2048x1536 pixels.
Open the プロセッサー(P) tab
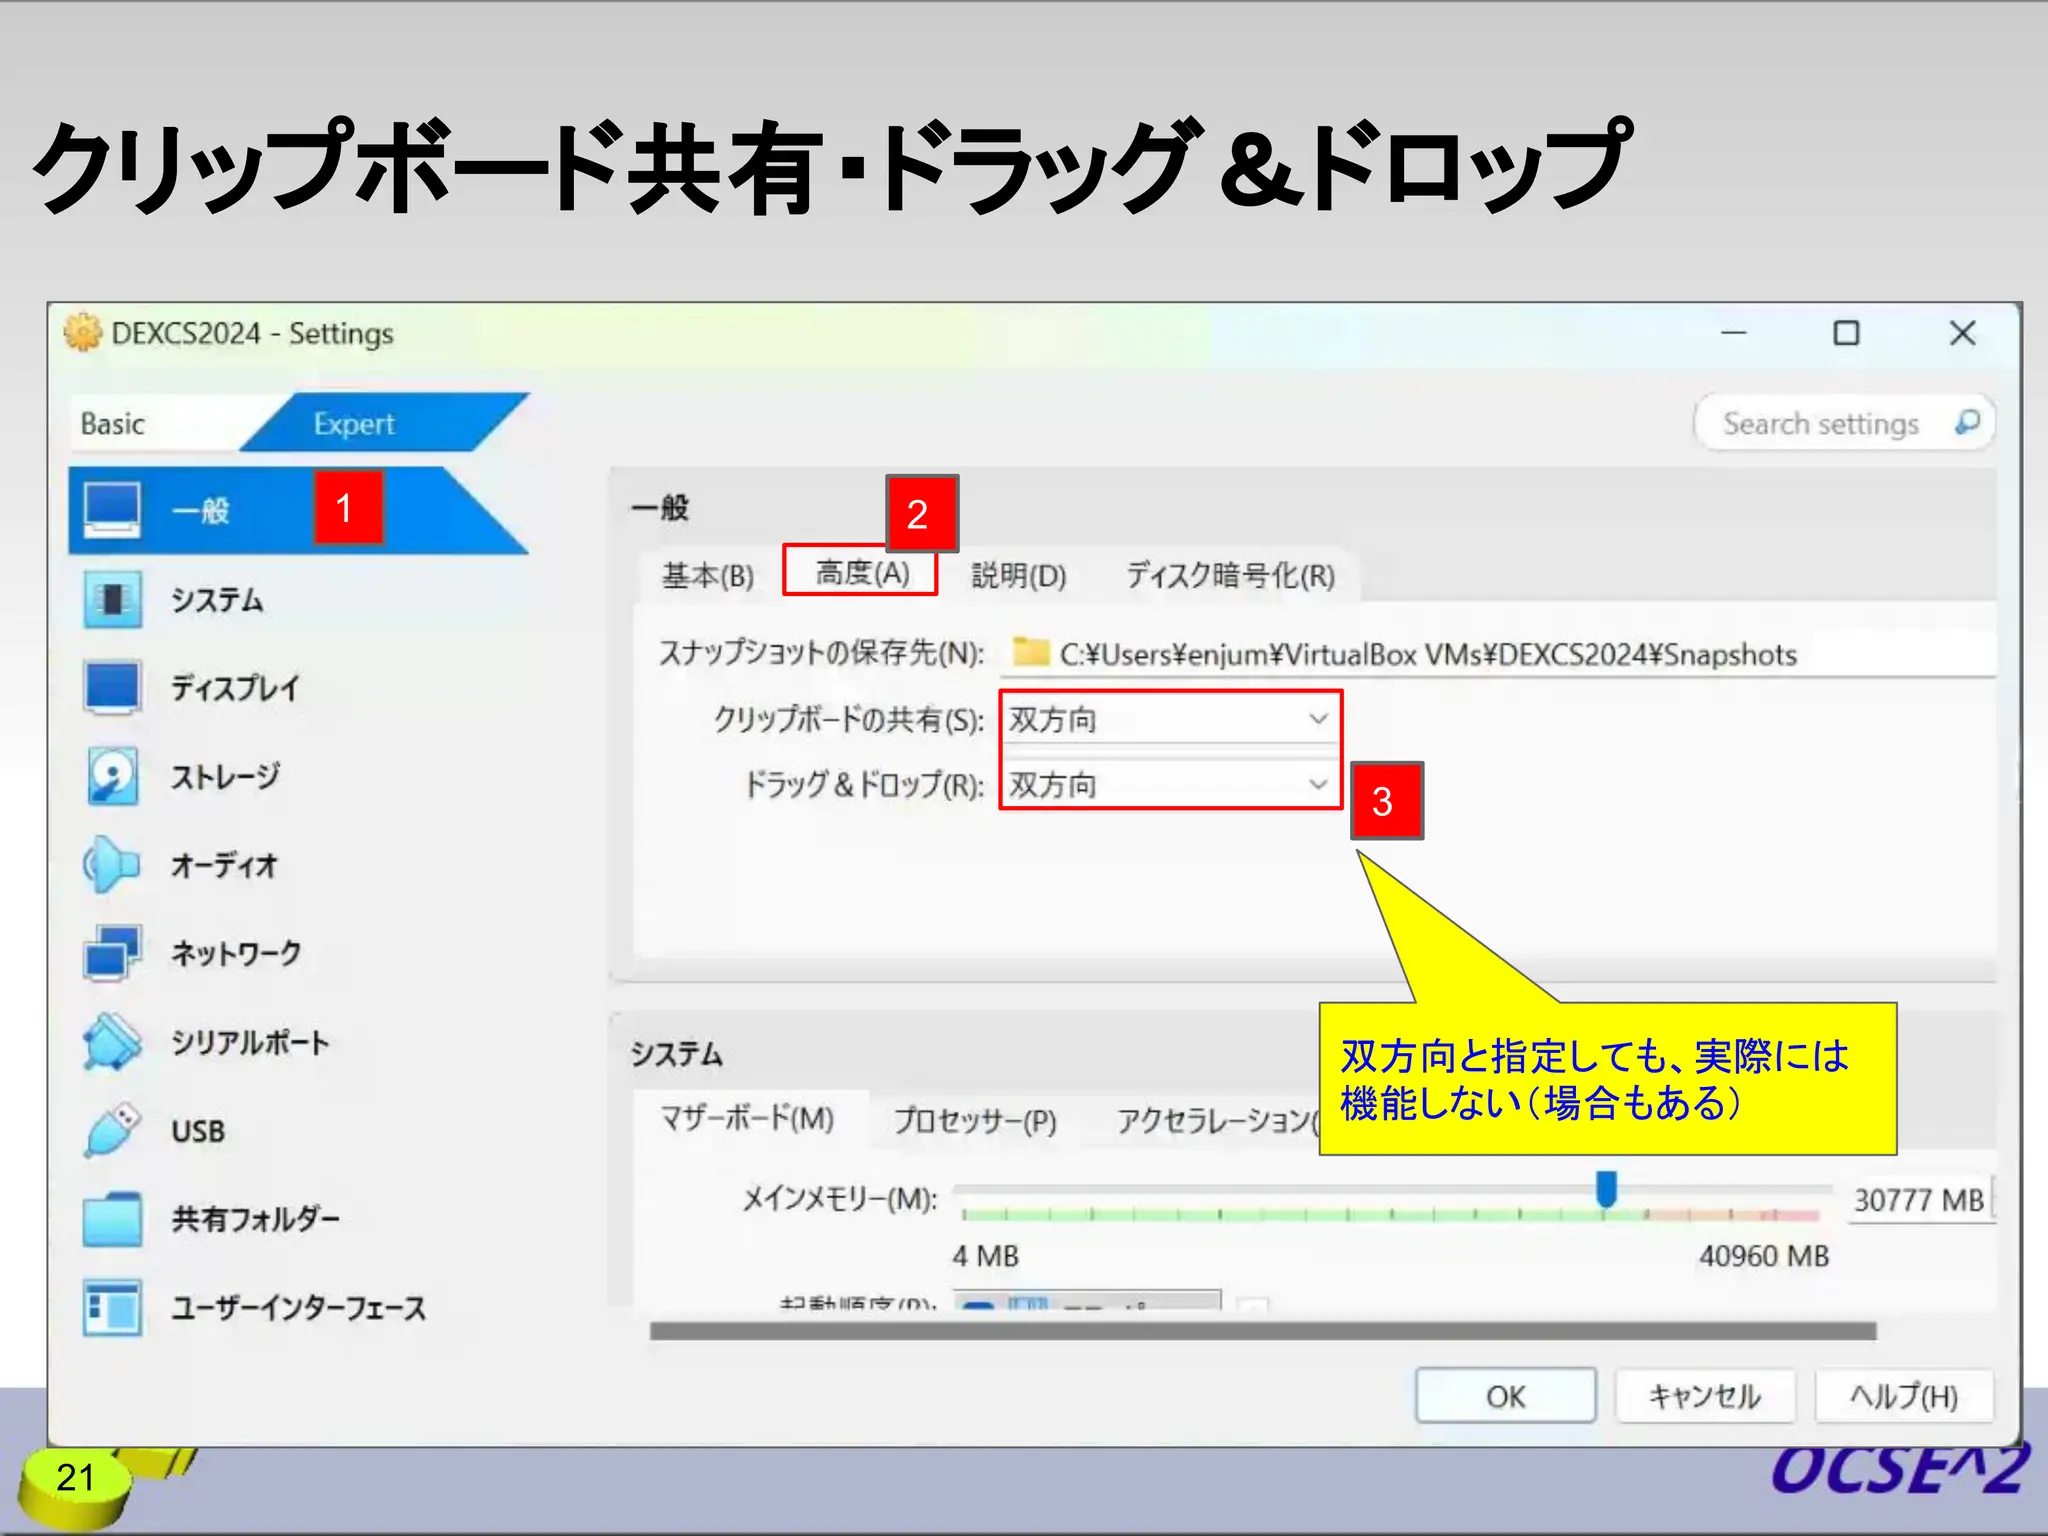(975, 1121)
